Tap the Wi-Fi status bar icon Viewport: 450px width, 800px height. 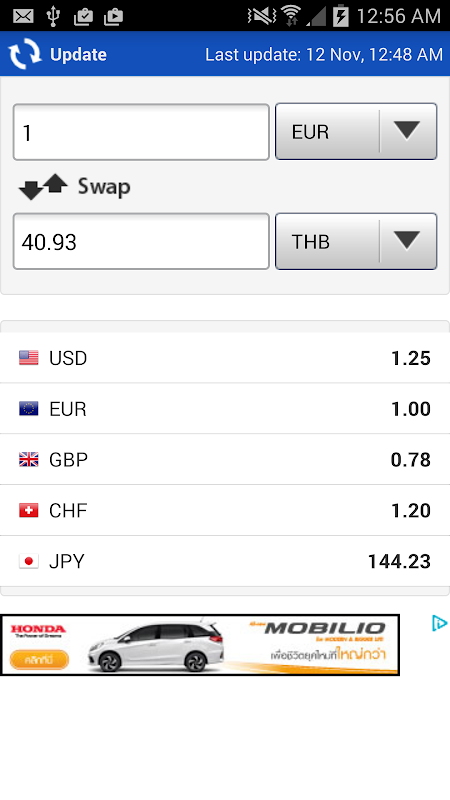click(x=291, y=16)
